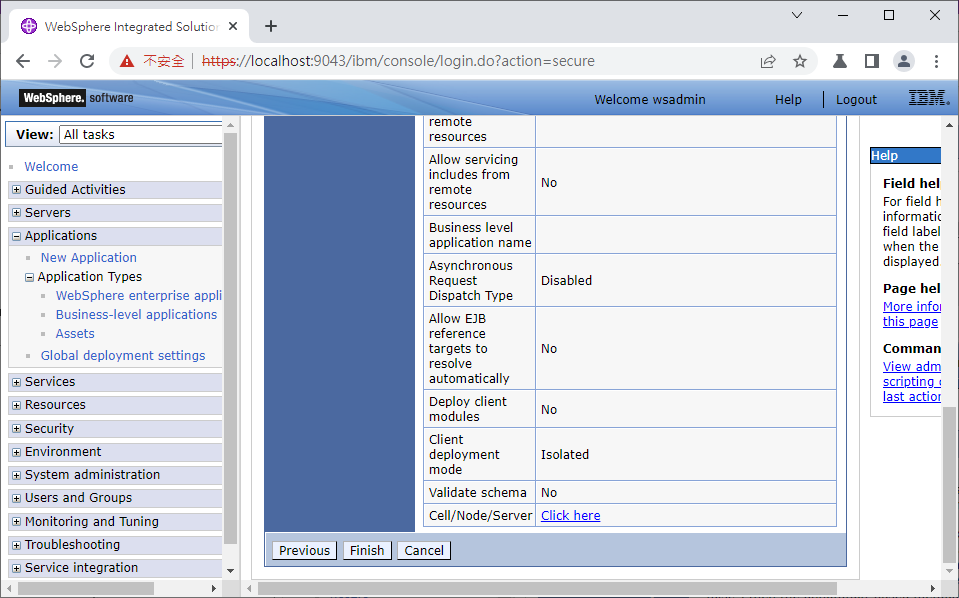
Task: Click the navigation scroll down arrow
Action: tap(230, 570)
